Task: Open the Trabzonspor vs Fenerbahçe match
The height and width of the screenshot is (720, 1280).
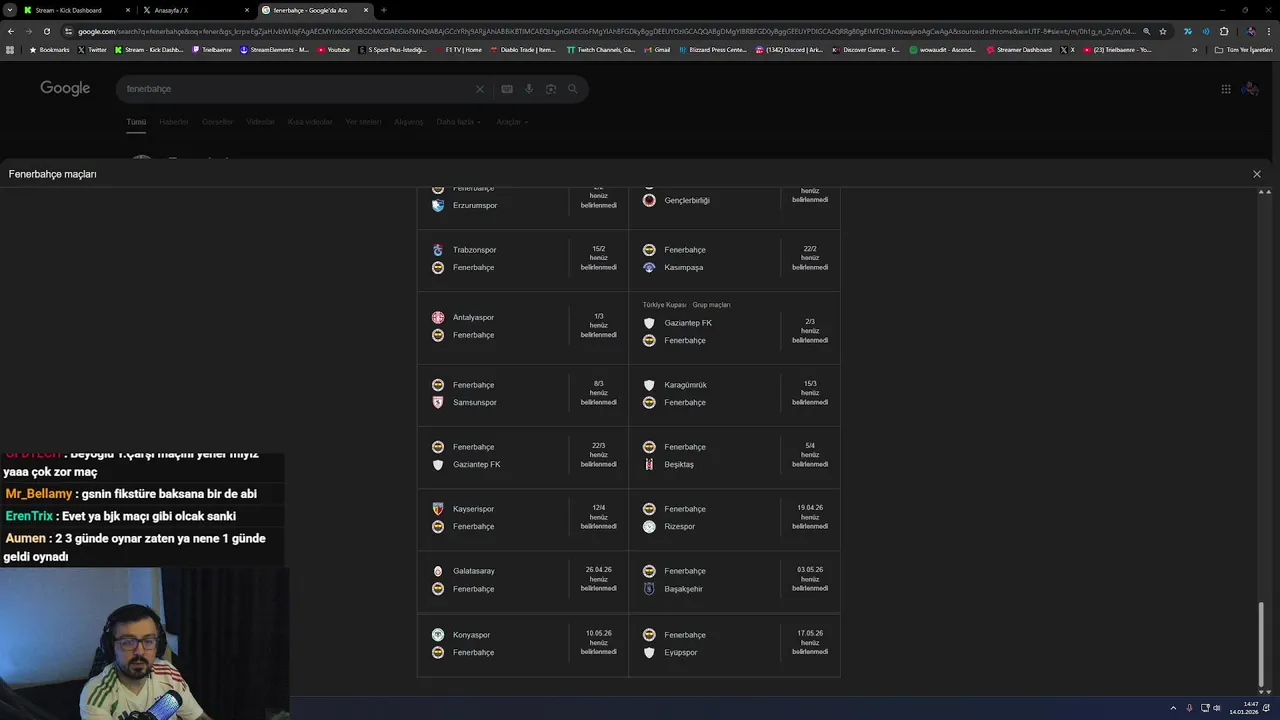Action: click(x=523, y=258)
